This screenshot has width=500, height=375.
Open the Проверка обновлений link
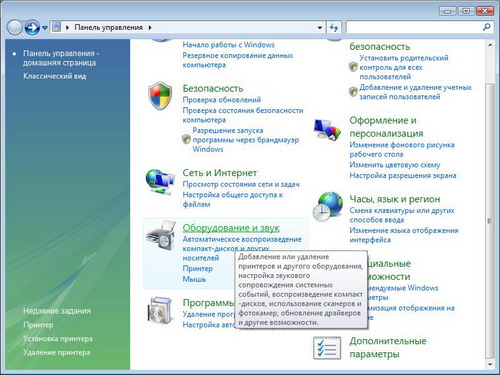222,100
